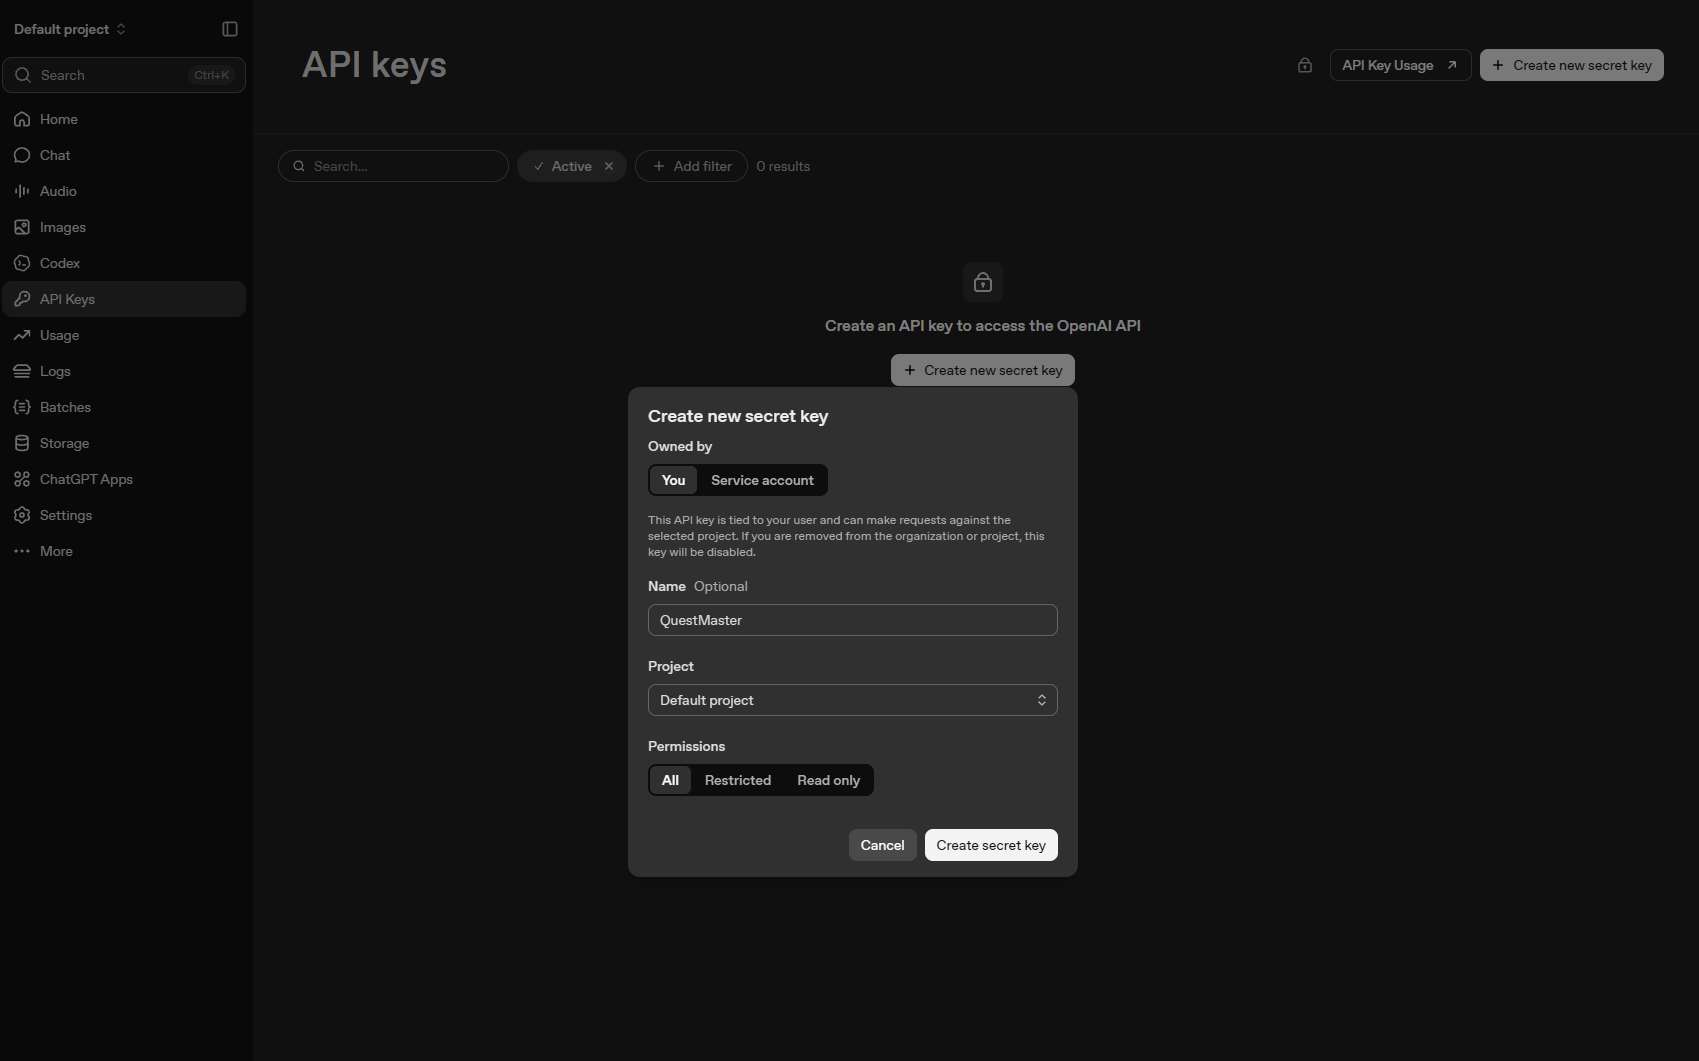Open Settings from the sidebar
The width and height of the screenshot is (1699, 1061).
coord(124,515)
